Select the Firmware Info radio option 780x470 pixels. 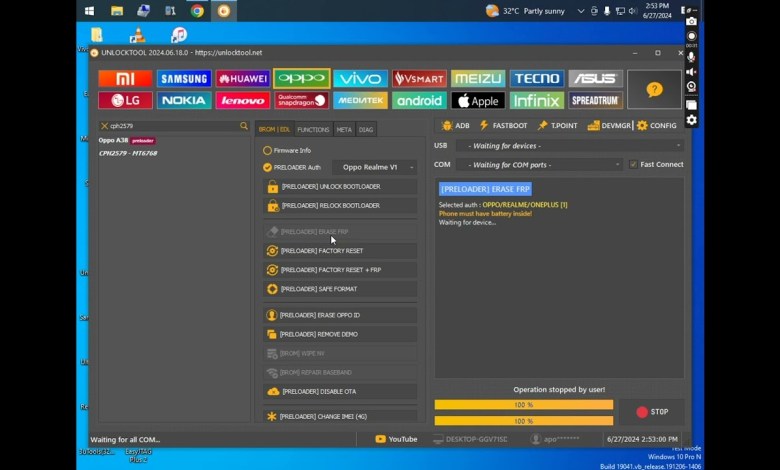(267, 150)
